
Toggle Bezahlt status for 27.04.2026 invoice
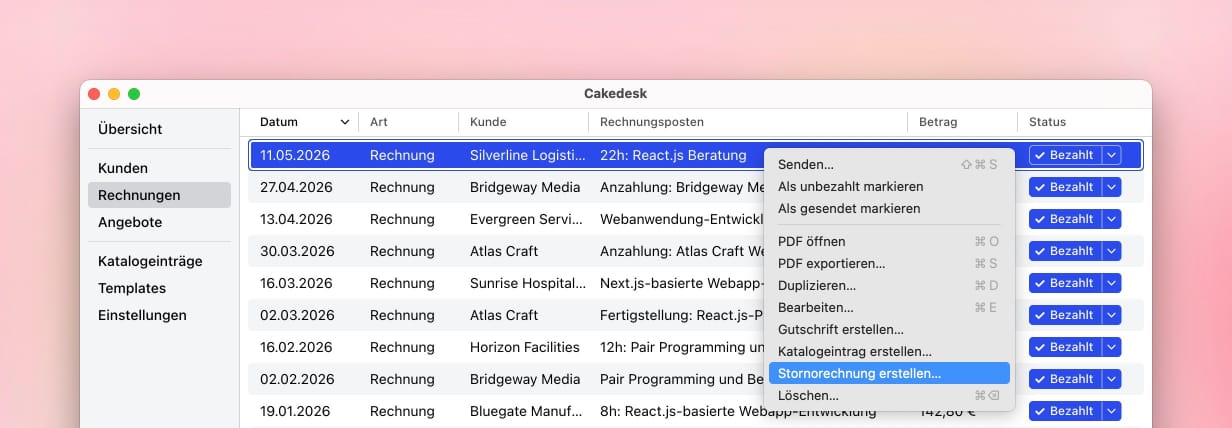pyautogui.click(x=1065, y=187)
